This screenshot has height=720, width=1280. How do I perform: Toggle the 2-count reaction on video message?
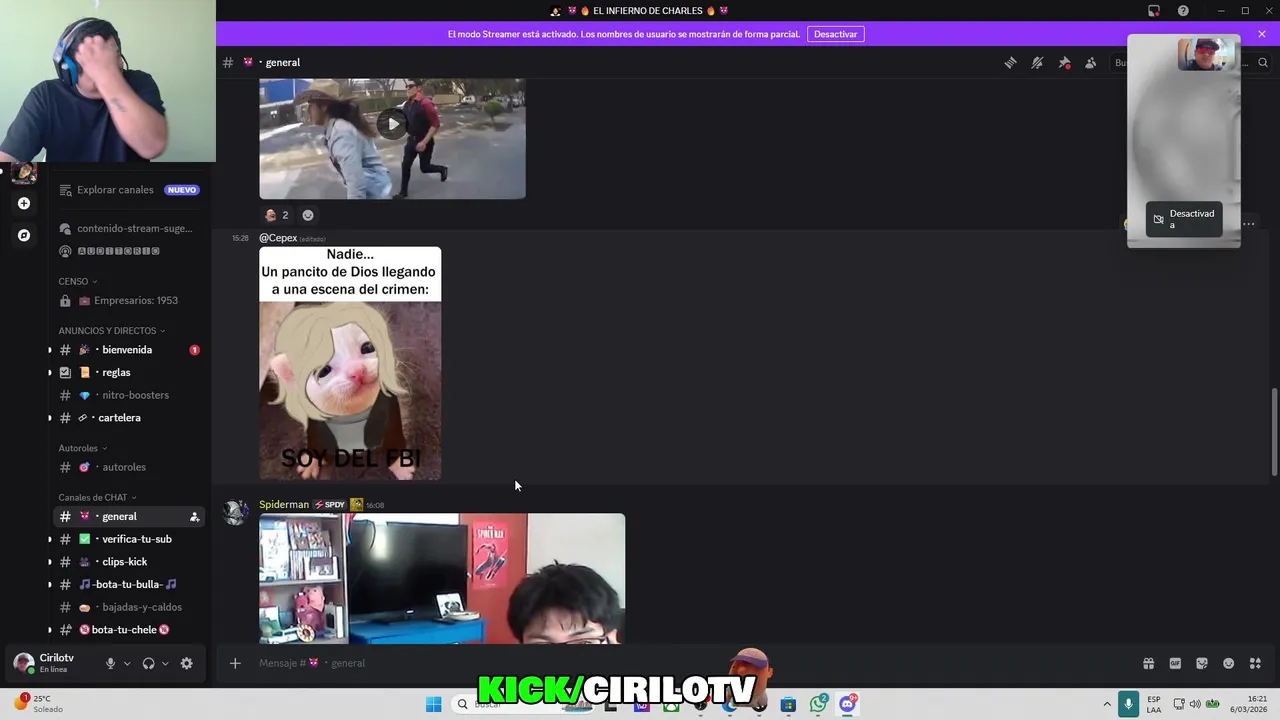(277, 215)
